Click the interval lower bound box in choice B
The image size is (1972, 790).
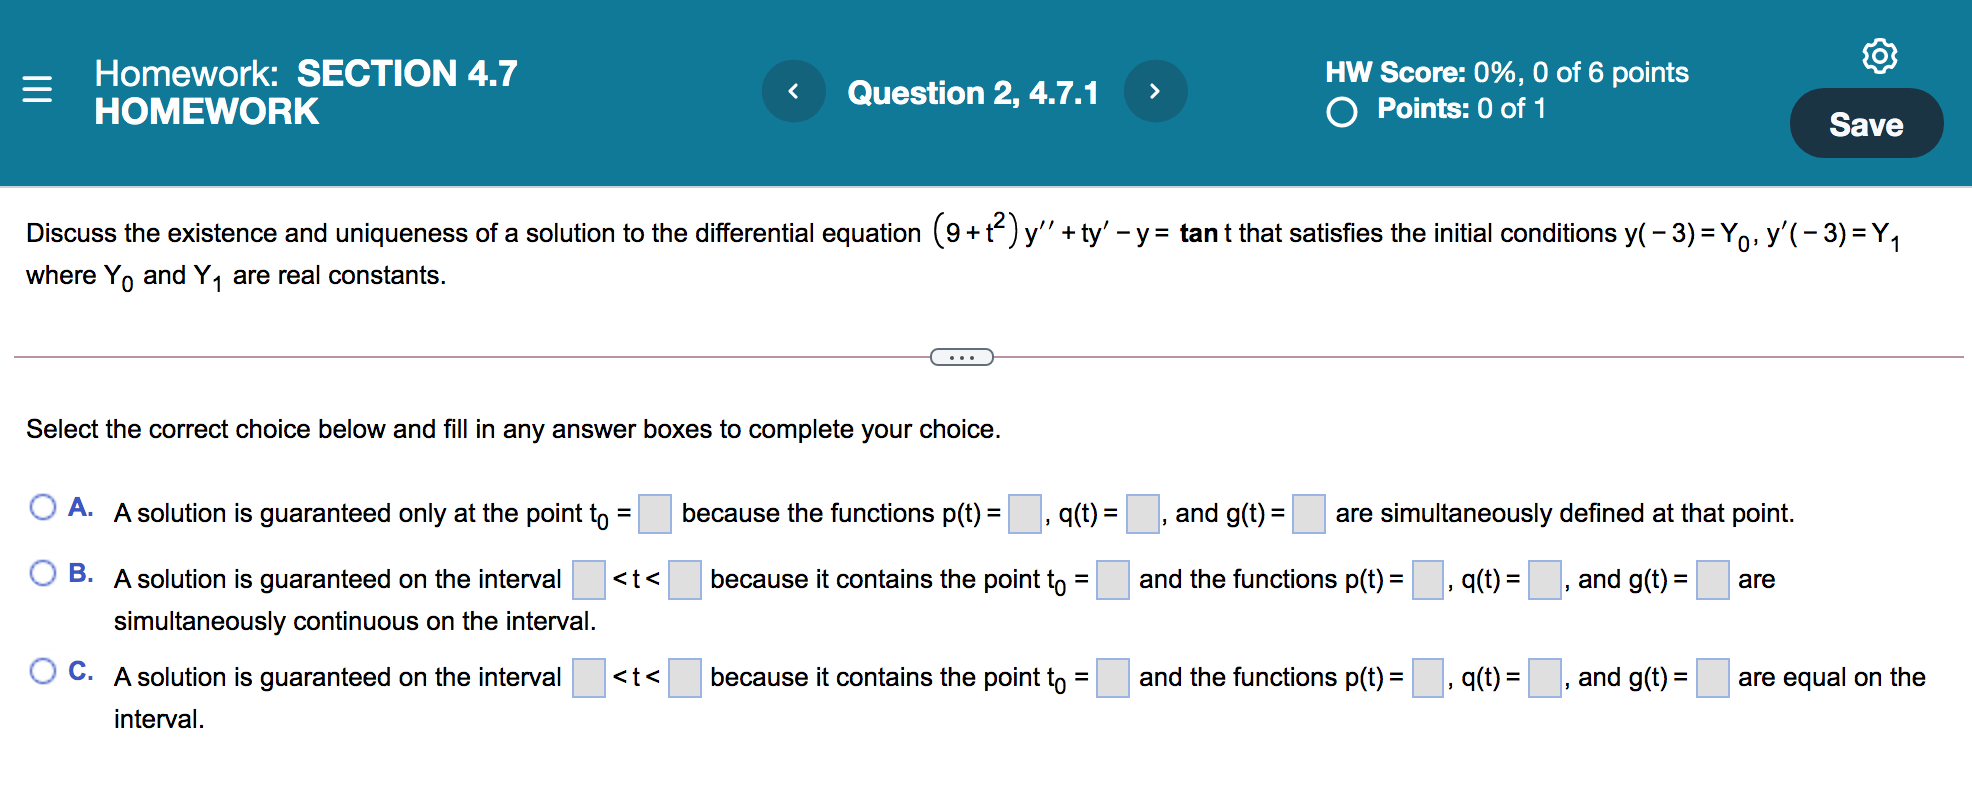click(x=588, y=580)
